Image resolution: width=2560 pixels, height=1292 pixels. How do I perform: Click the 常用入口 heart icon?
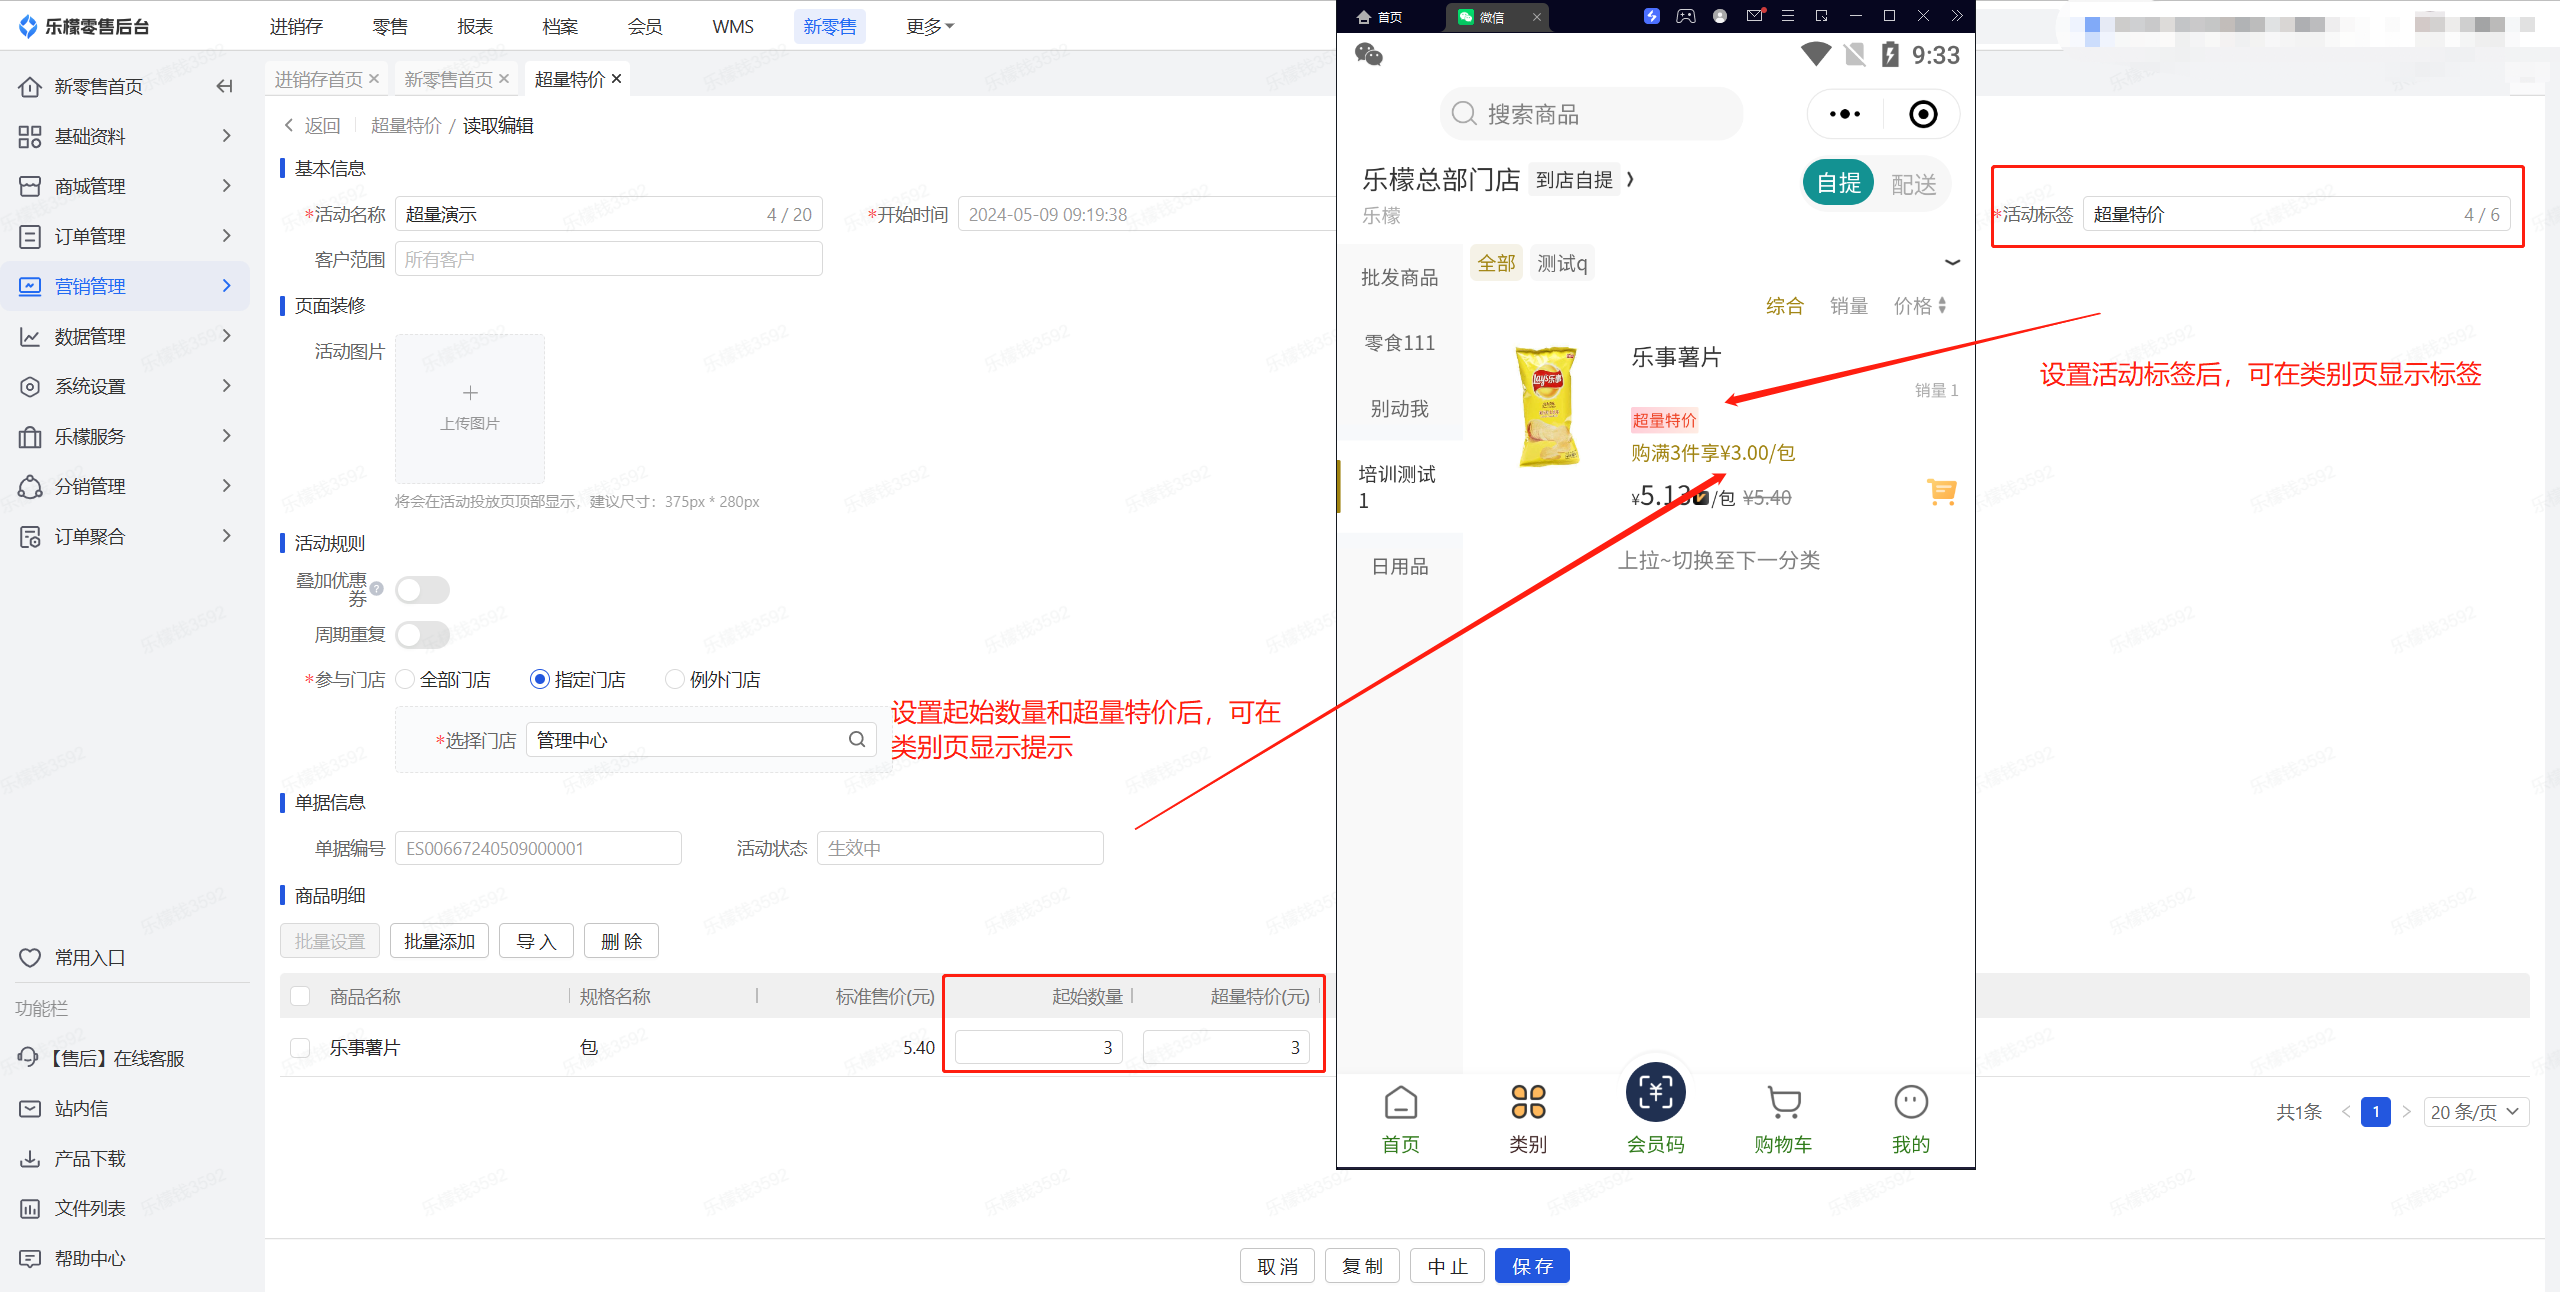30,957
